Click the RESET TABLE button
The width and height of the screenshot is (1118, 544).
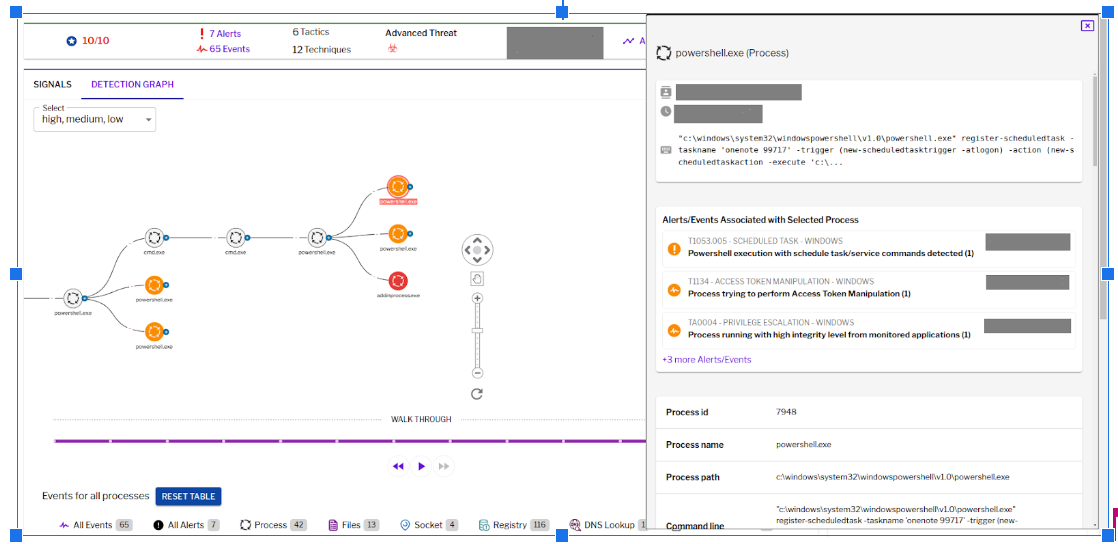click(x=189, y=496)
